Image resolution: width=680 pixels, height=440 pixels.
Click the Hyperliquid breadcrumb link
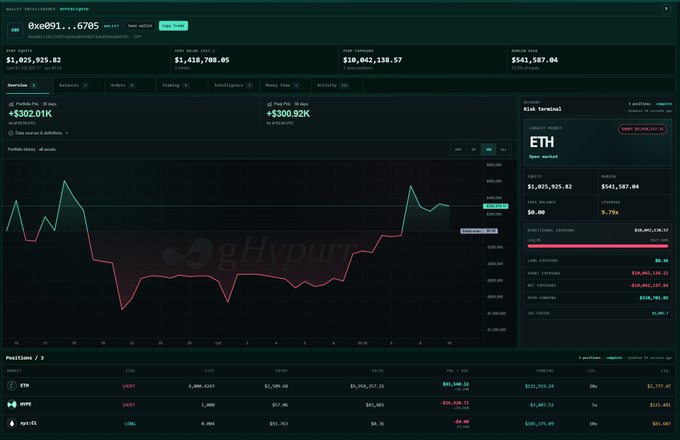74,9
